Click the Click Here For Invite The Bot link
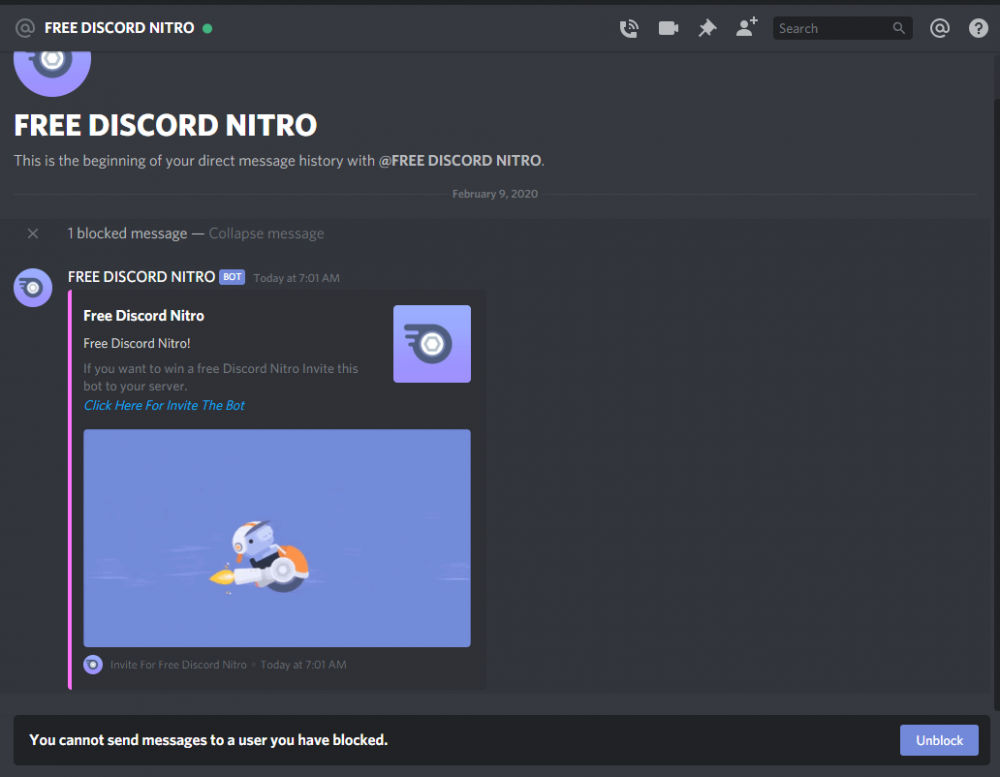This screenshot has width=1000, height=777. (164, 406)
